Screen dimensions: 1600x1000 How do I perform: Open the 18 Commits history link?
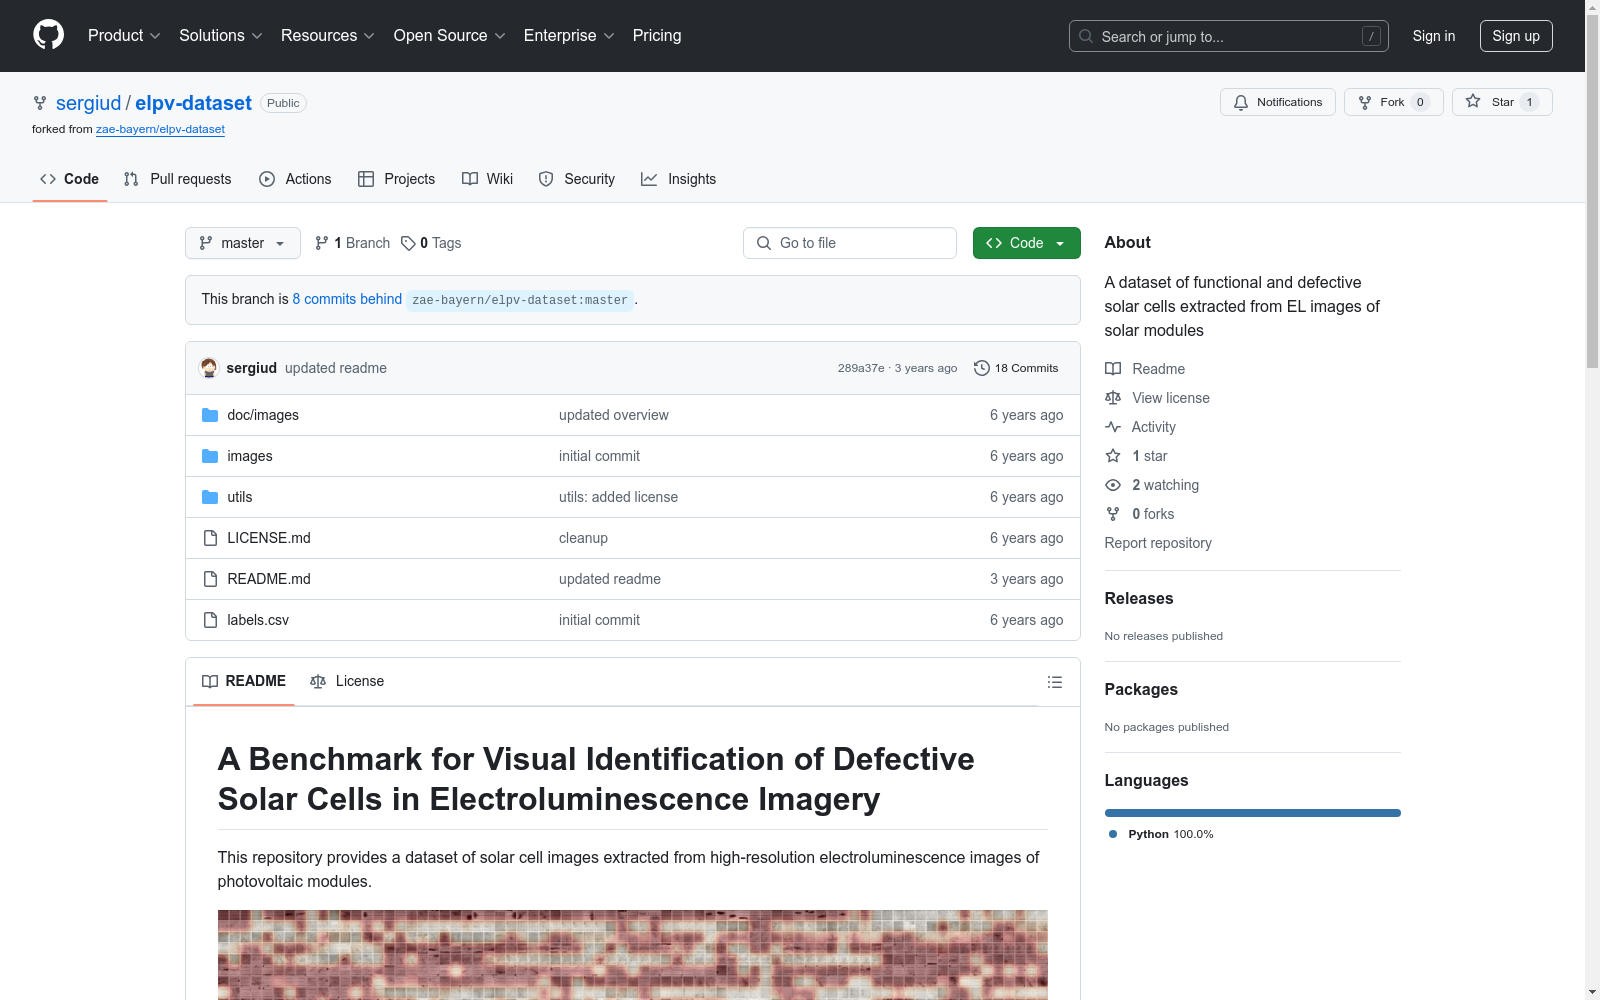click(1016, 368)
